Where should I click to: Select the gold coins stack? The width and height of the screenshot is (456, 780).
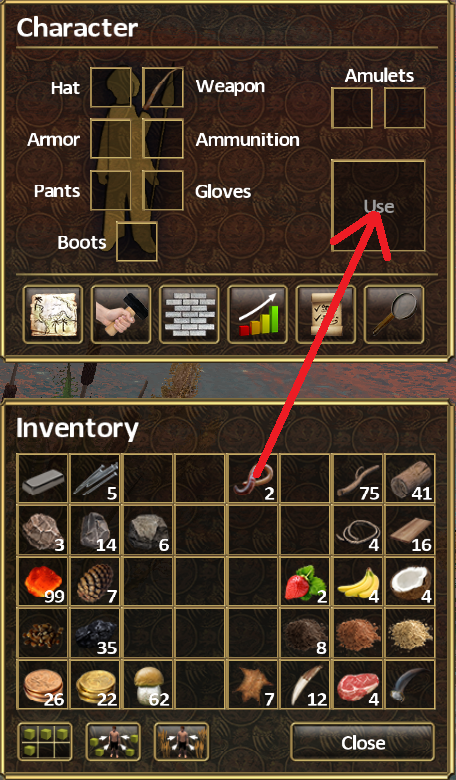pyautogui.click(x=95, y=685)
